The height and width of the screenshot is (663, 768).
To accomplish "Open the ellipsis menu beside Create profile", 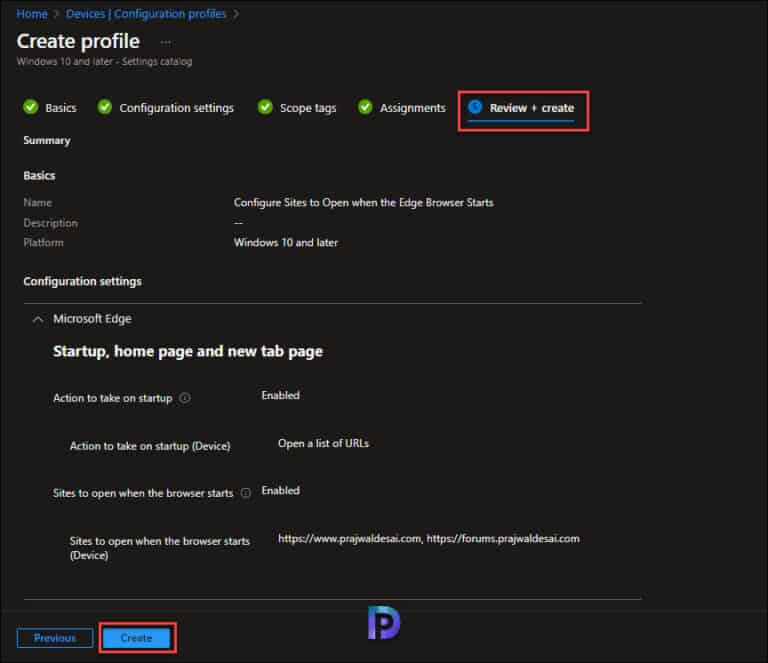I will click(166, 42).
